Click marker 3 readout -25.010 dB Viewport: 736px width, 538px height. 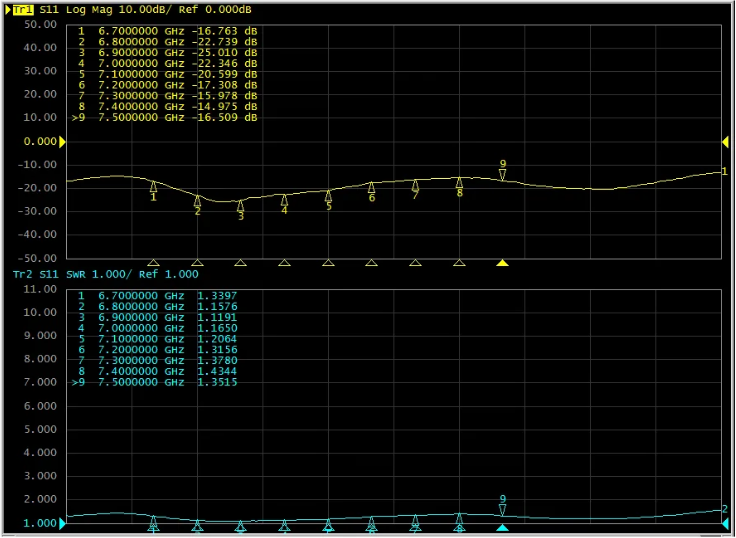click(224, 53)
